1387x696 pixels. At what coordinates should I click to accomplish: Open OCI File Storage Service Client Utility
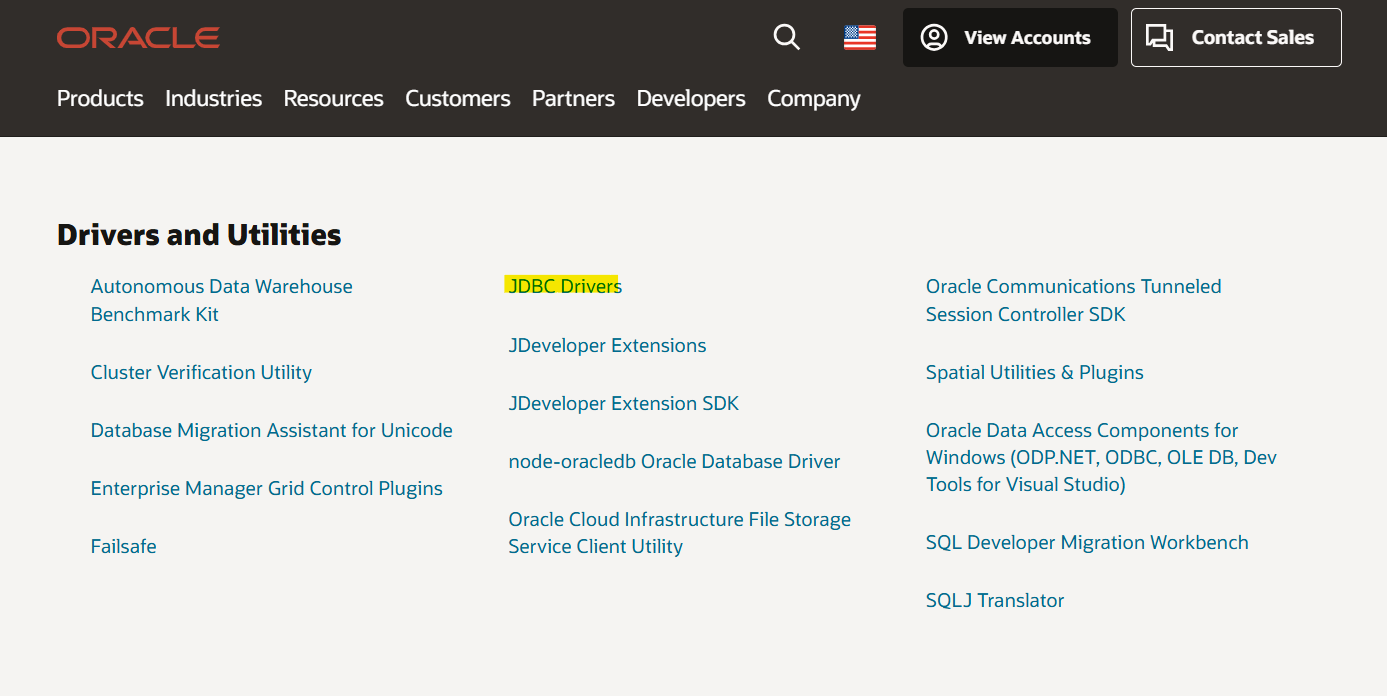pos(679,533)
